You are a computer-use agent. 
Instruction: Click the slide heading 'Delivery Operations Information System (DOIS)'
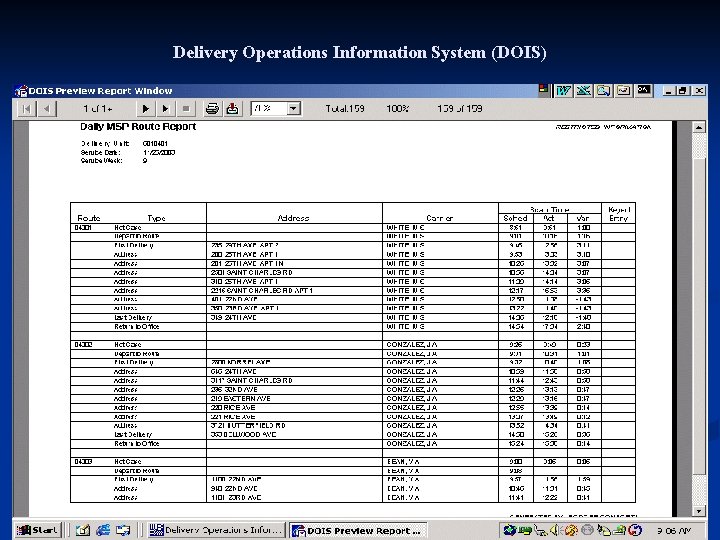[x=360, y=52]
